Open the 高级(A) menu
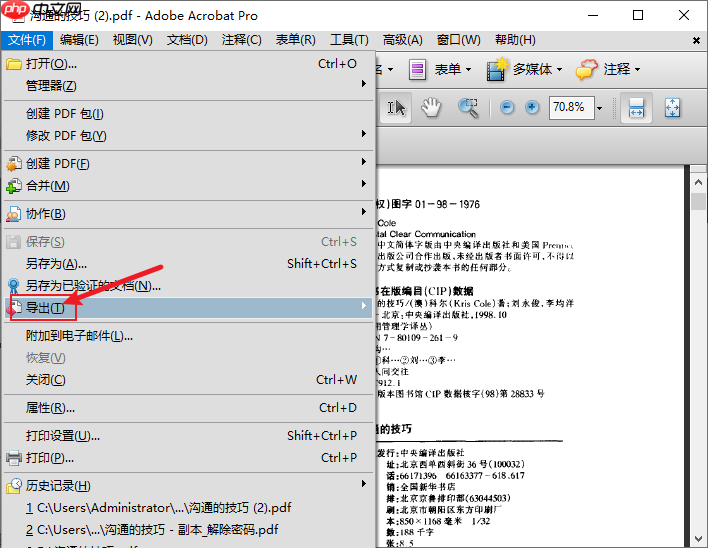Viewport: 708px width, 548px height. [403, 40]
